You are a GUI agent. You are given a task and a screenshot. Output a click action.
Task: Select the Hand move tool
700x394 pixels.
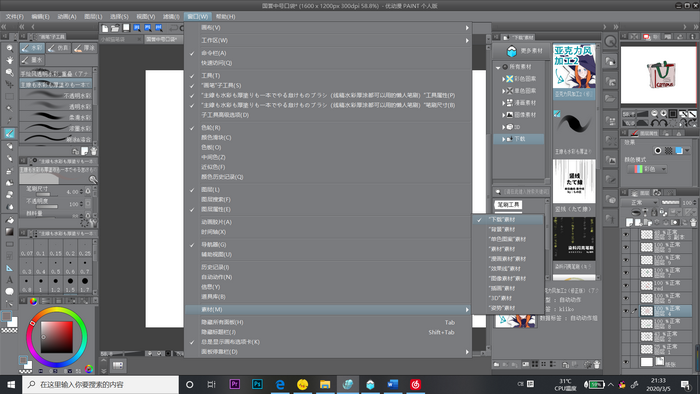[x=9, y=60]
